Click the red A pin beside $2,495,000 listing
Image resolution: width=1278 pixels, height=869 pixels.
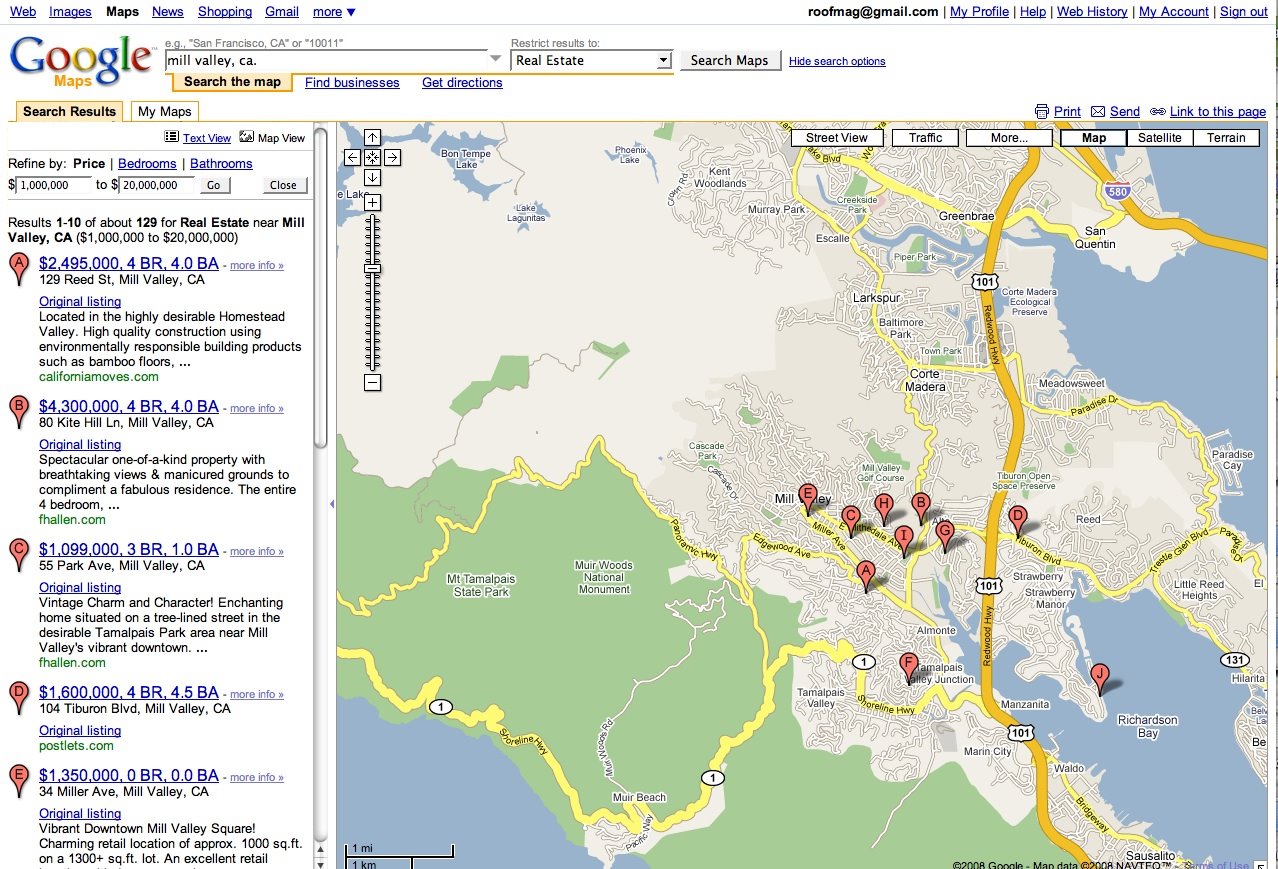tap(18, 269)
